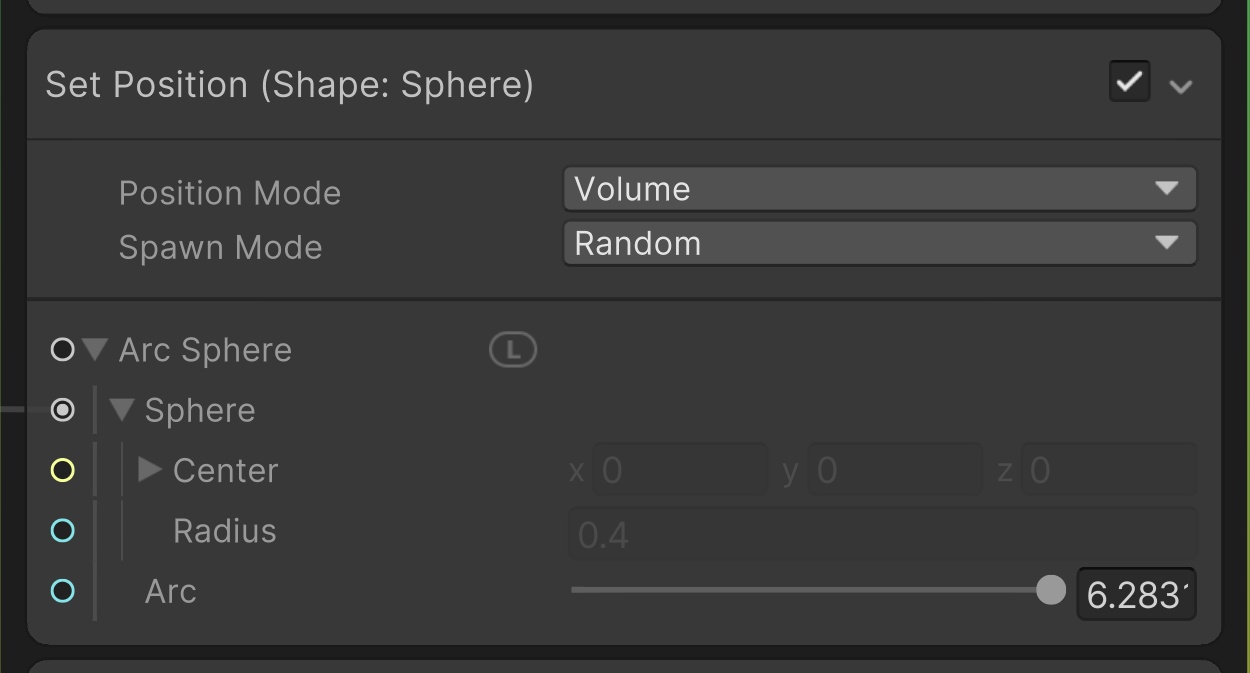Collapse the Sphere foldout triangle
1250x673 pixels.
coord(122,410)
